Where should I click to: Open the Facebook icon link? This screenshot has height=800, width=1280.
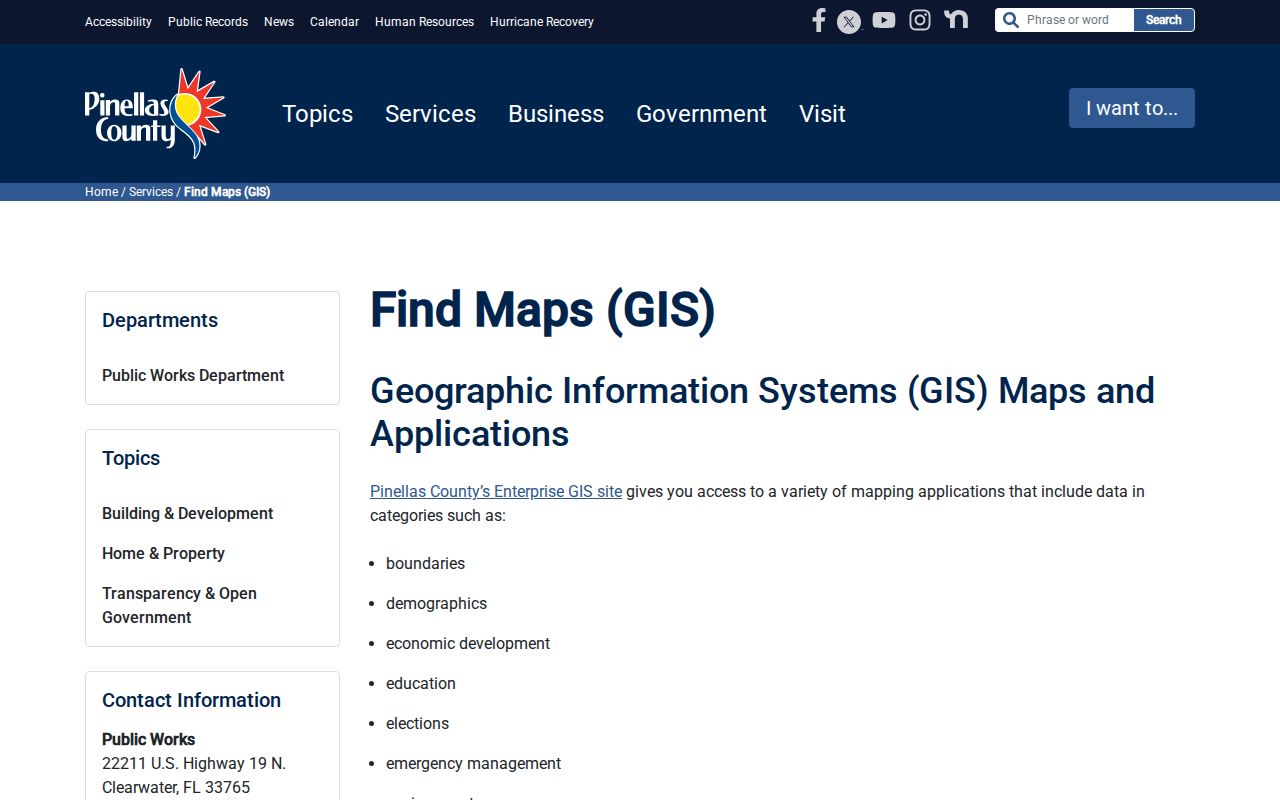coord(818,20)
